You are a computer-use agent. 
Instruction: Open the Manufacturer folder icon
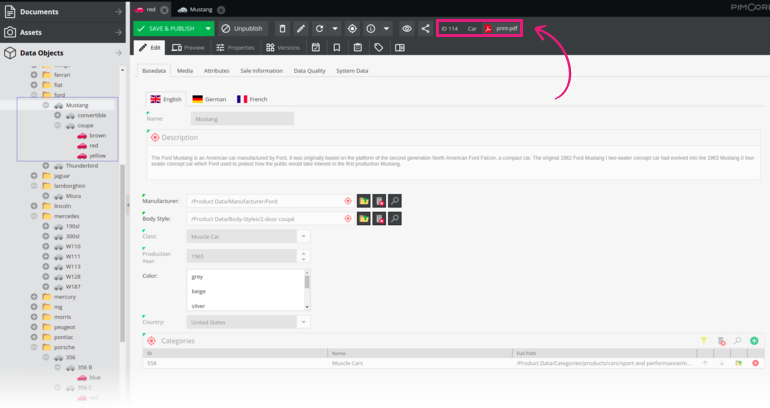click(363, 201)
